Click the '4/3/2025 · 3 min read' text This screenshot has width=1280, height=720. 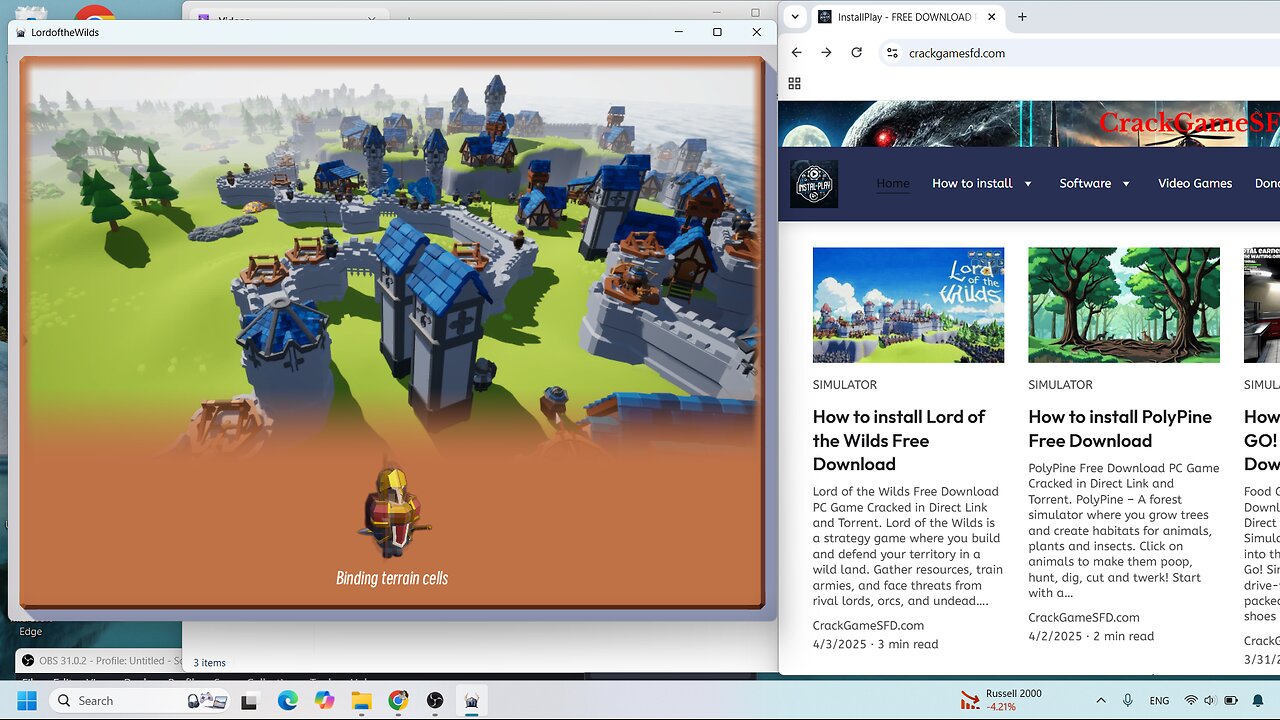click(x=875, y=644)
